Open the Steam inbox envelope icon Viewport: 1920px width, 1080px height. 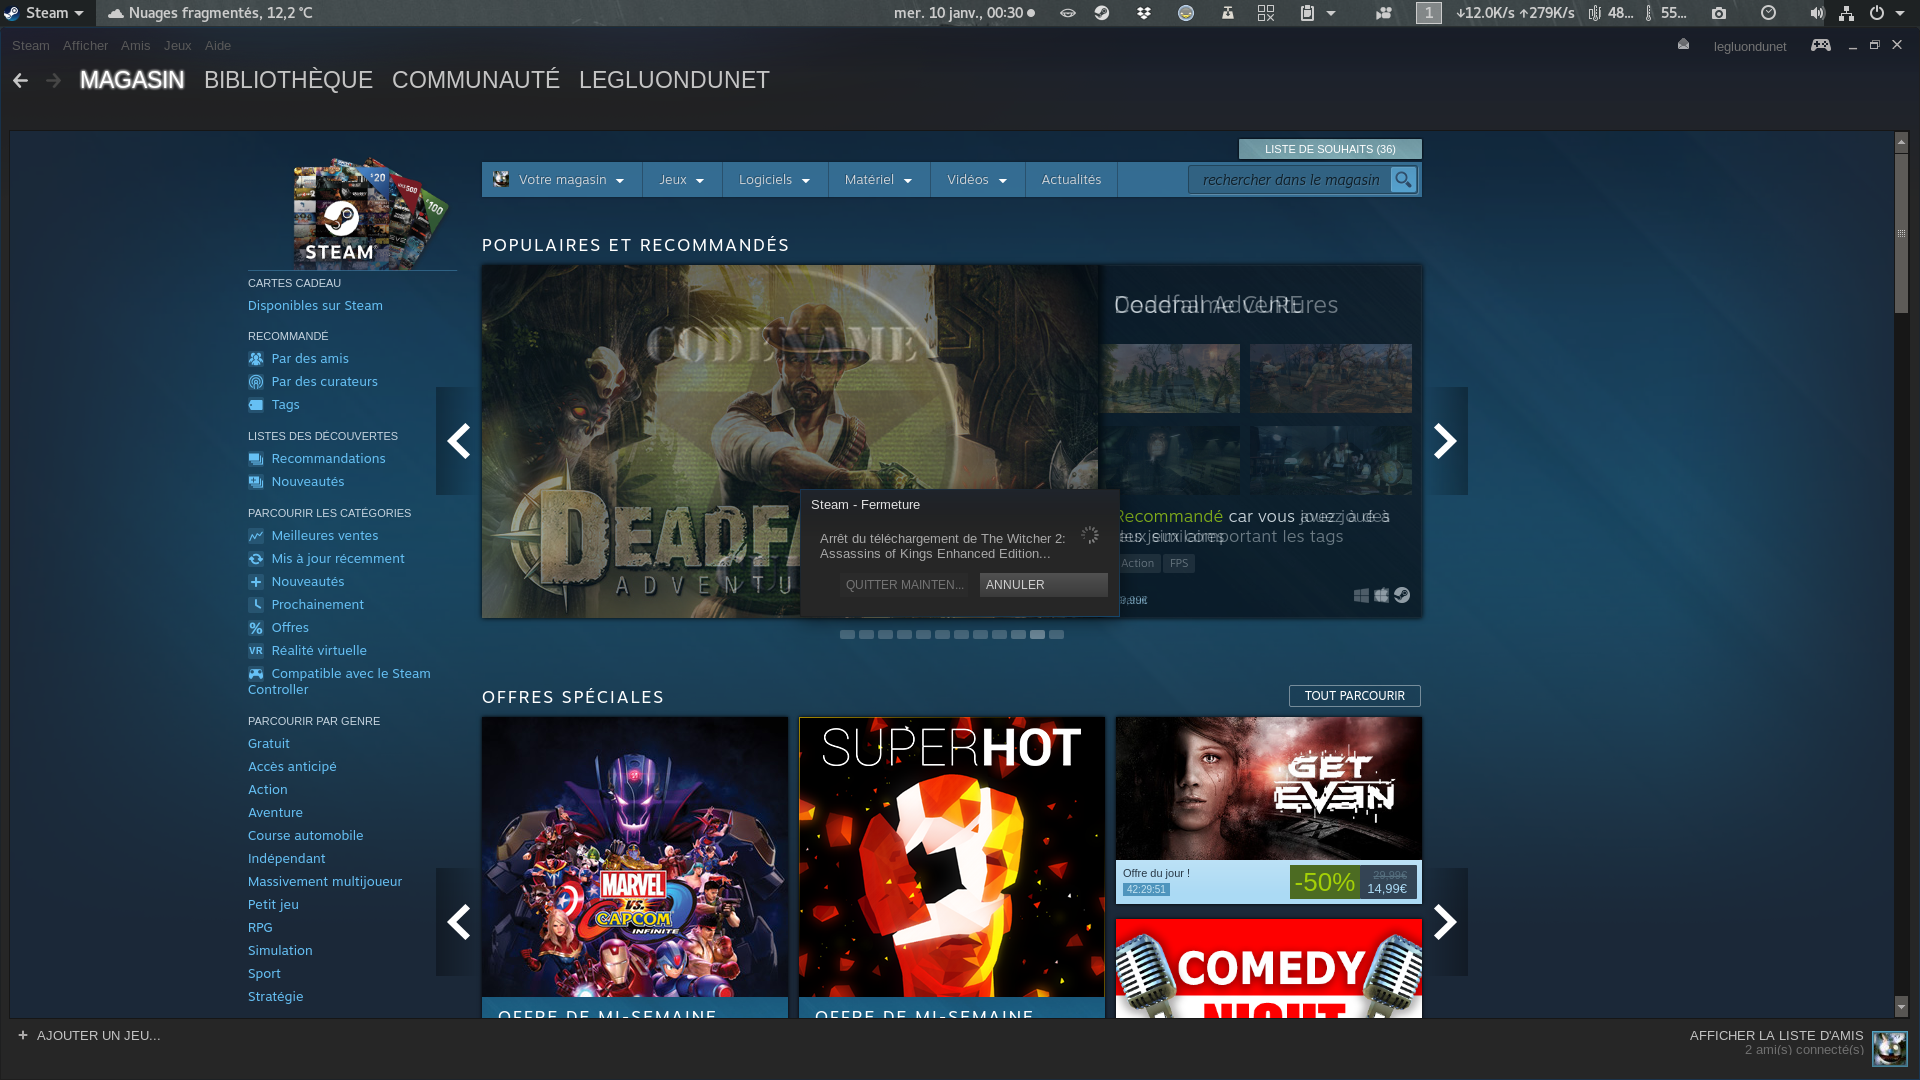coord(1684,45)
